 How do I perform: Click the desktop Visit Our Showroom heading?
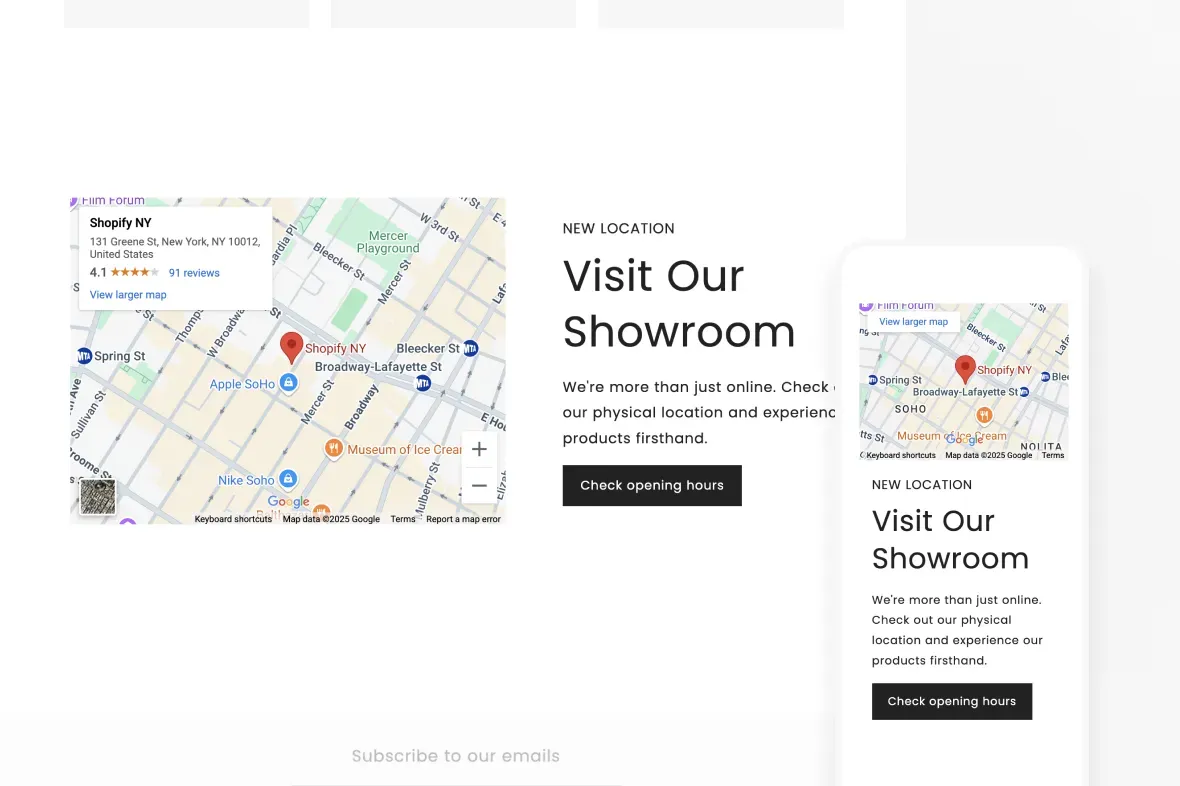pos(679,303)
